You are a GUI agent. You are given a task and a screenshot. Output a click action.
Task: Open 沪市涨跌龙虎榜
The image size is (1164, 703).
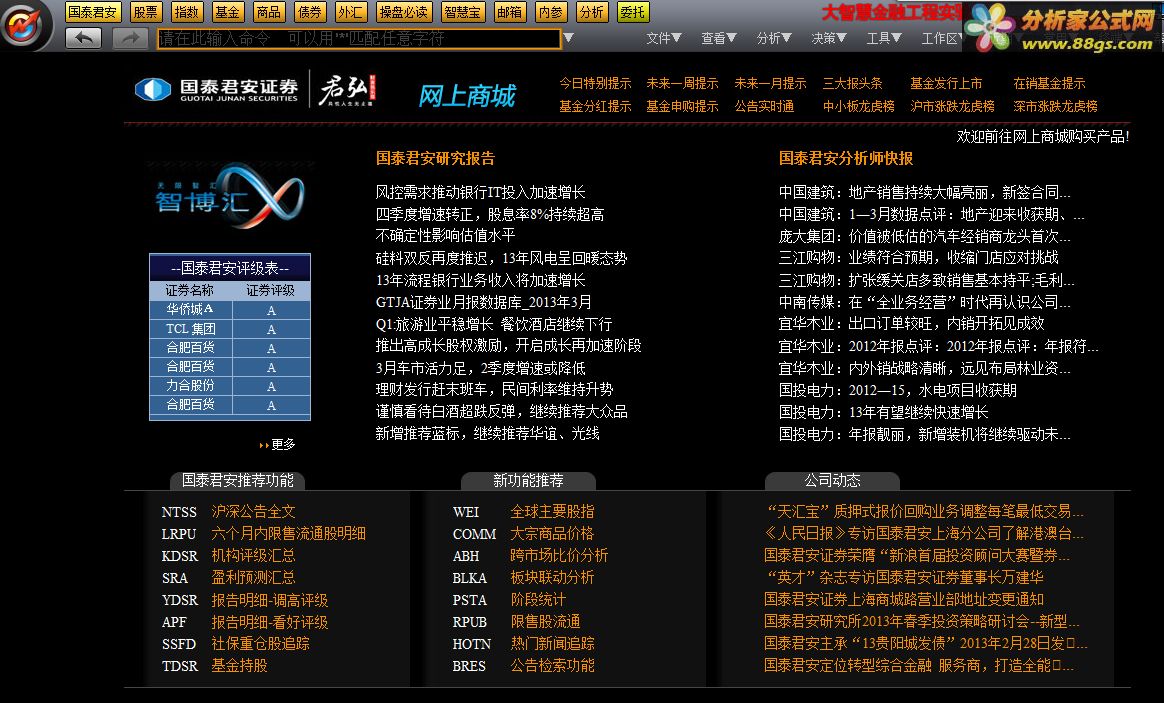952,106
